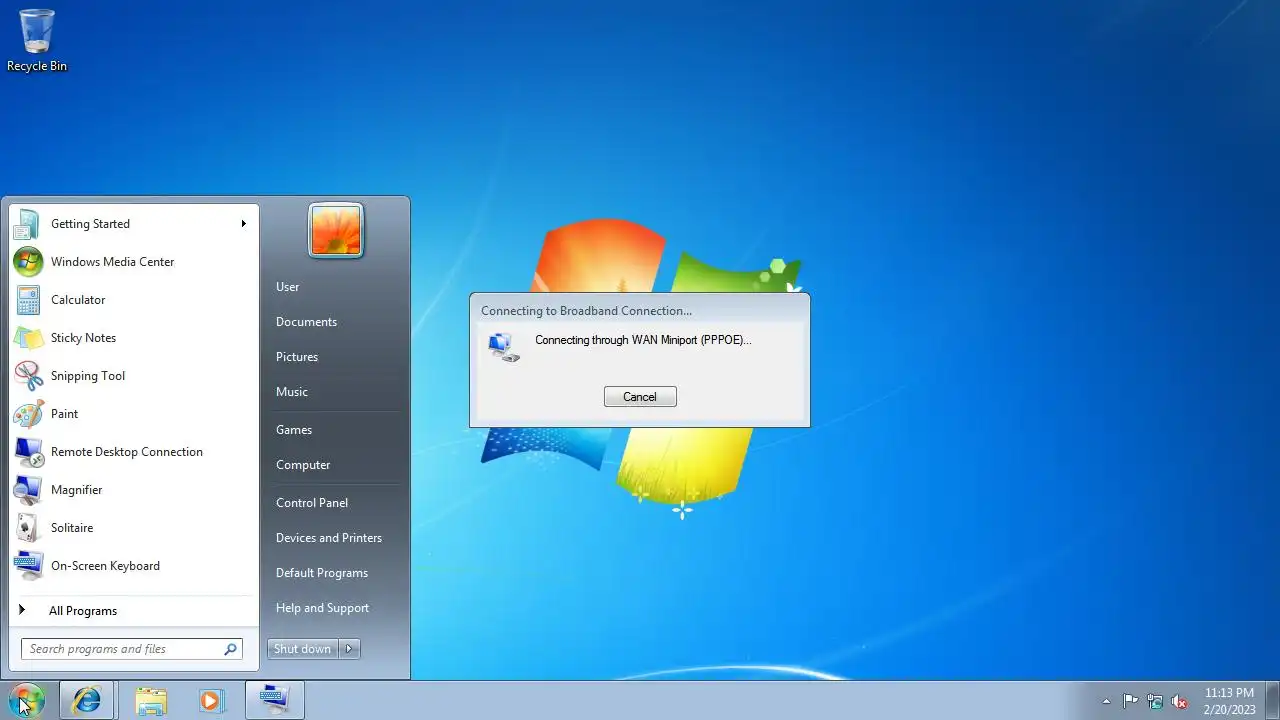Viewport: 1280px width, 720px height.
Task: Show hidden tray icons arrow
Action: click(1106, 701)
